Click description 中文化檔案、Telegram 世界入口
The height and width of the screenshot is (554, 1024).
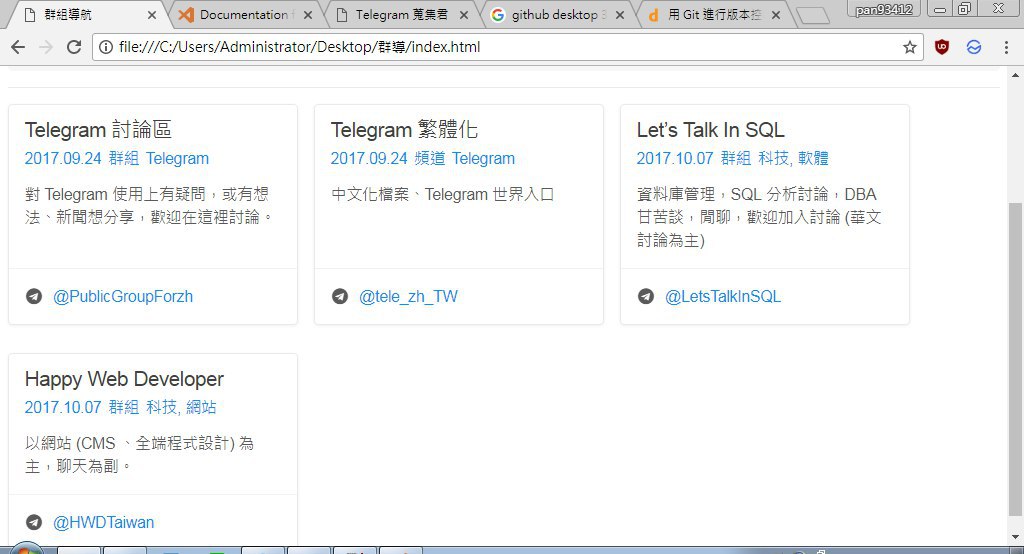442,194
